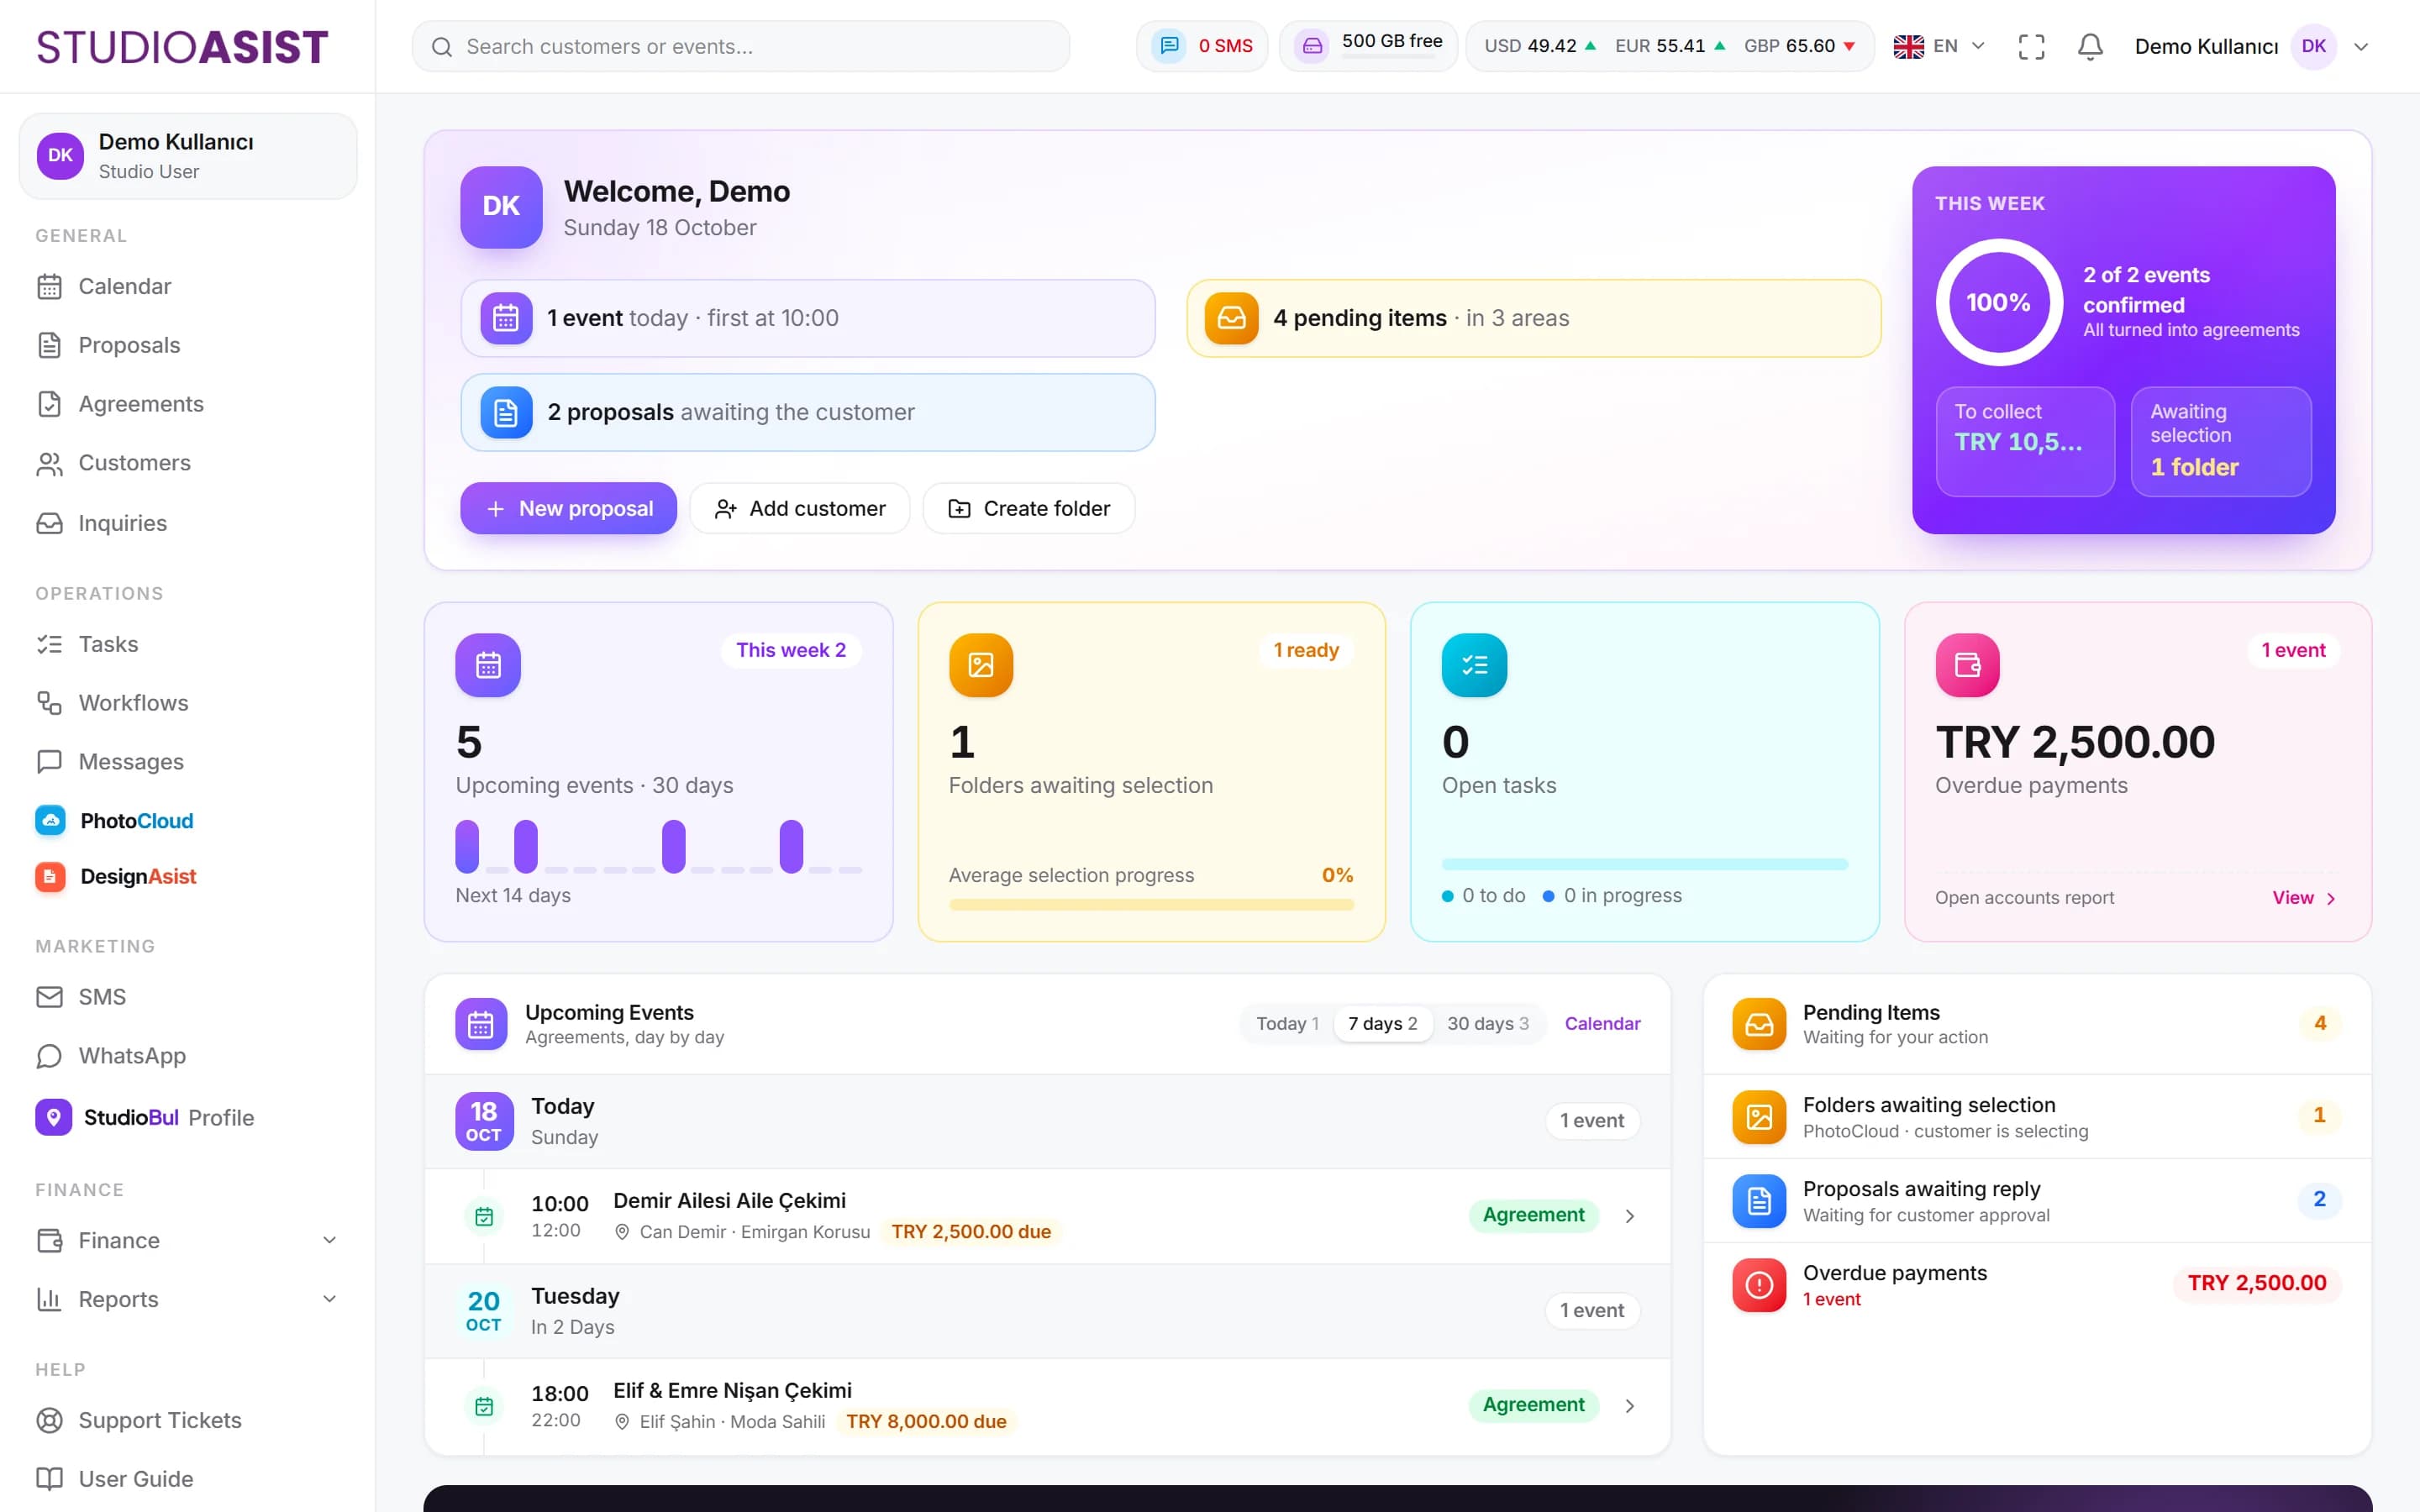This screenshot has height=1512, width=2420.
Task: Expand the Finance sidebar section
Action: pos(187,1241)
